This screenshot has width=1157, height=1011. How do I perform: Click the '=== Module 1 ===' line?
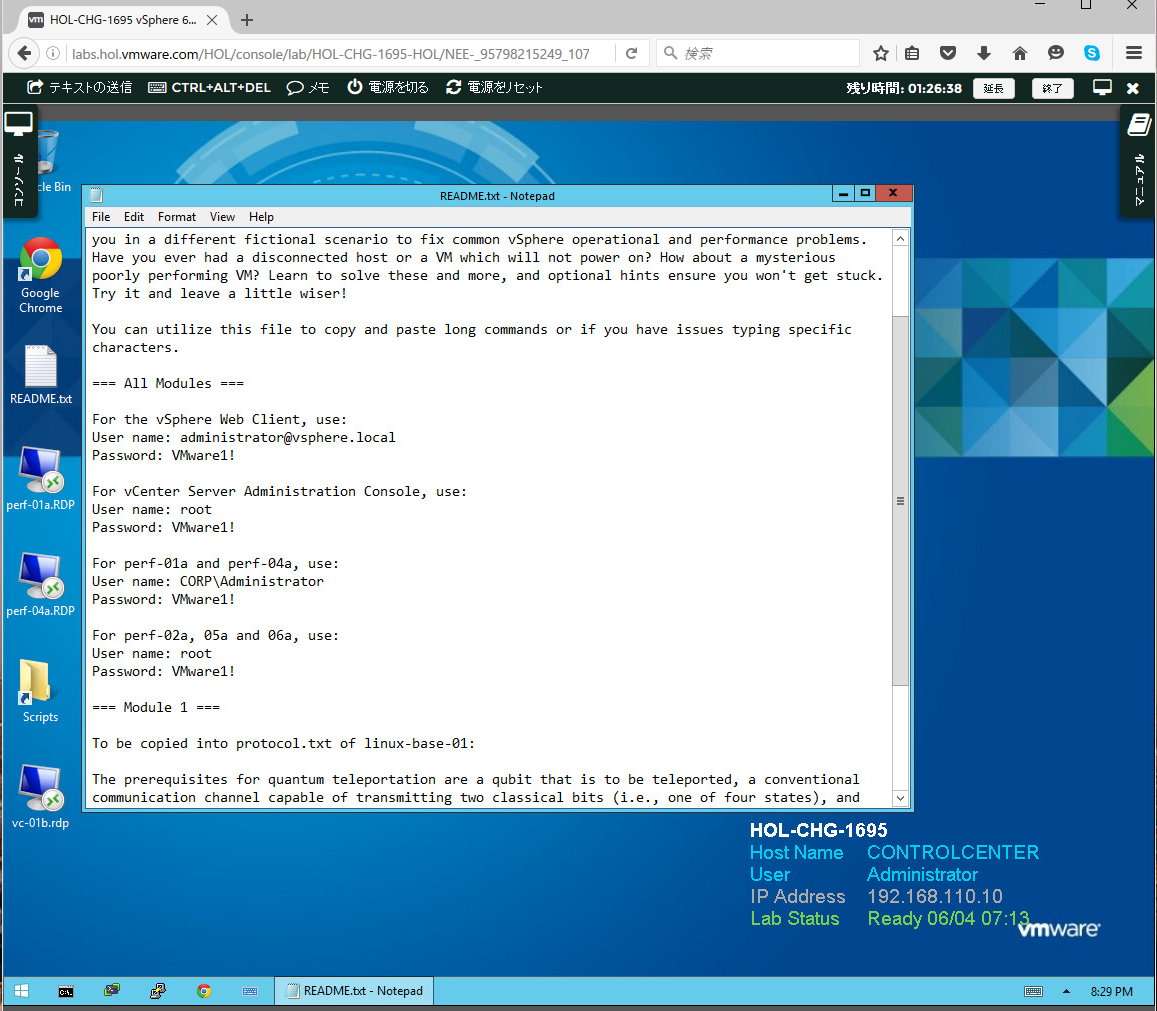point(156,707)
